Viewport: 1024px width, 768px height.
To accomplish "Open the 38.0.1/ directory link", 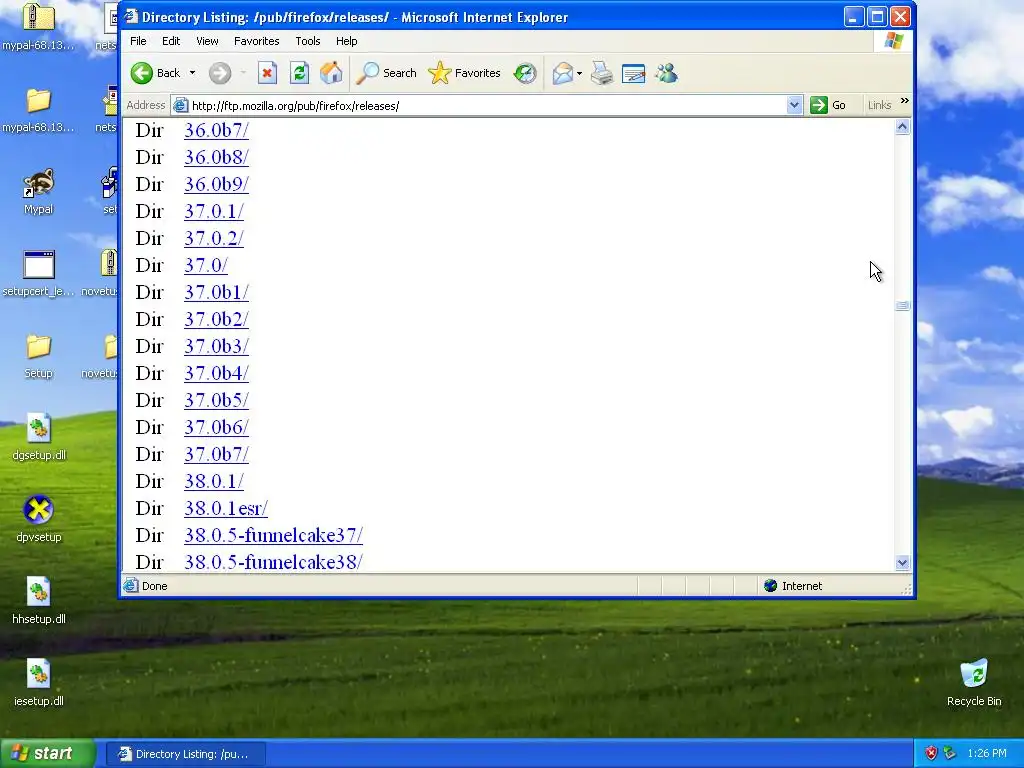I will tap(214, 481).
